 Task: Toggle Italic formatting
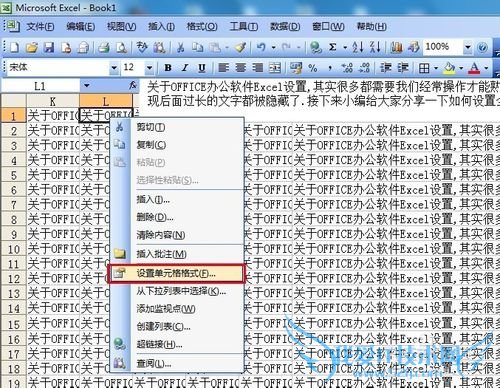click(185, 68)
